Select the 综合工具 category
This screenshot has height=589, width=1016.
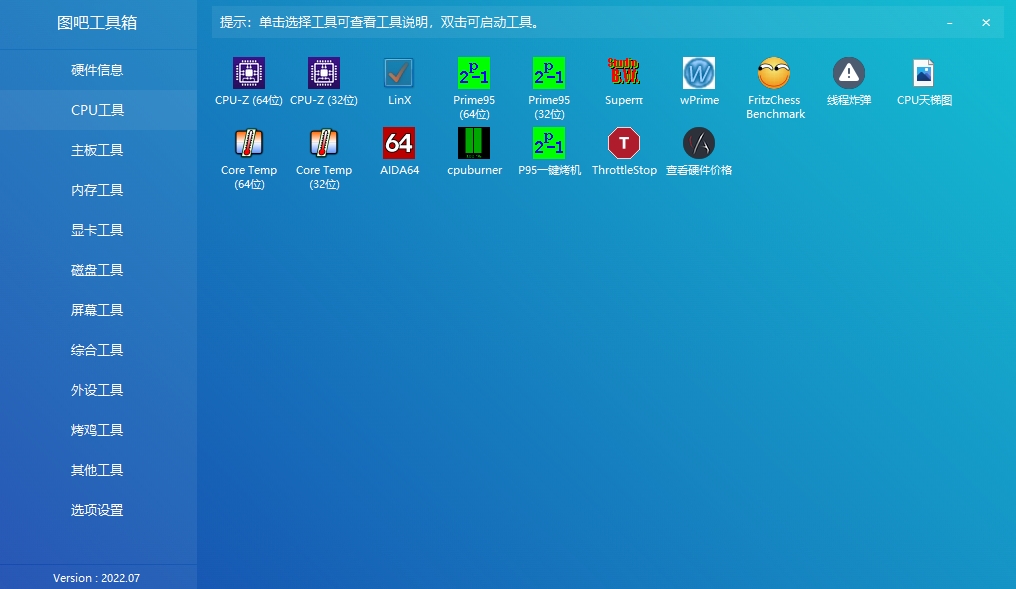98,350
